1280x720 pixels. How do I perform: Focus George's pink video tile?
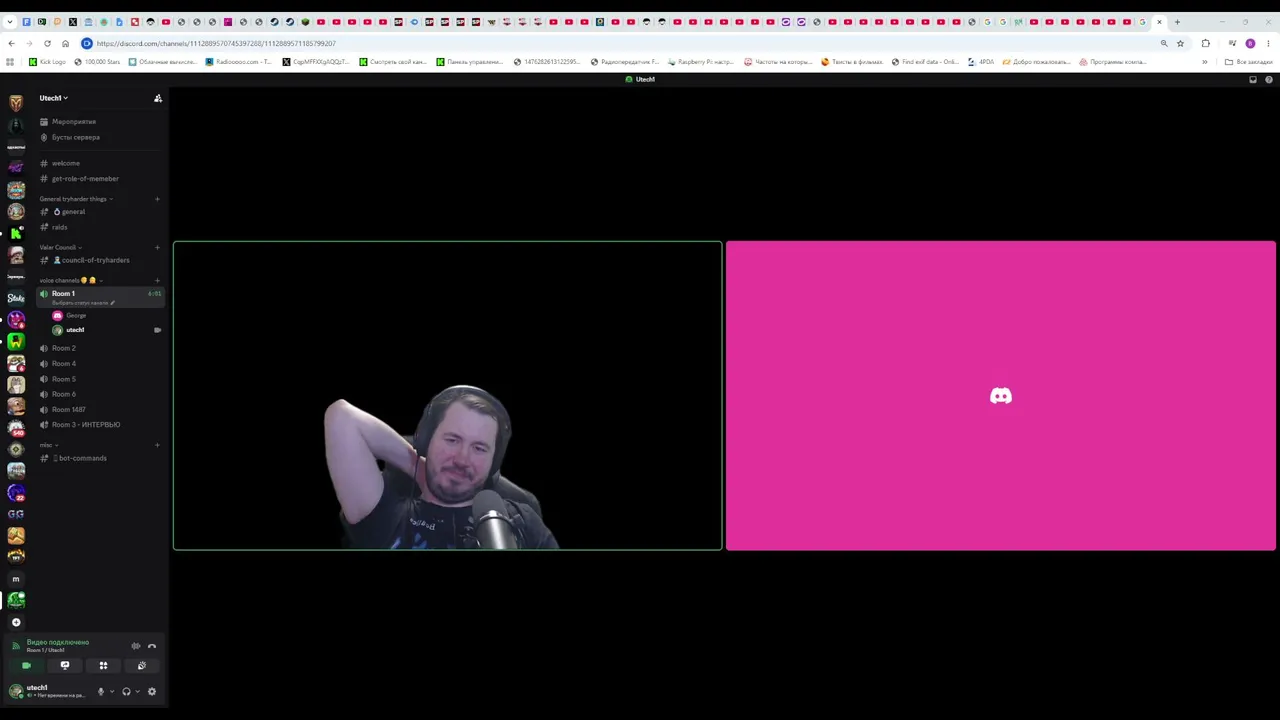pos(1001,396)
